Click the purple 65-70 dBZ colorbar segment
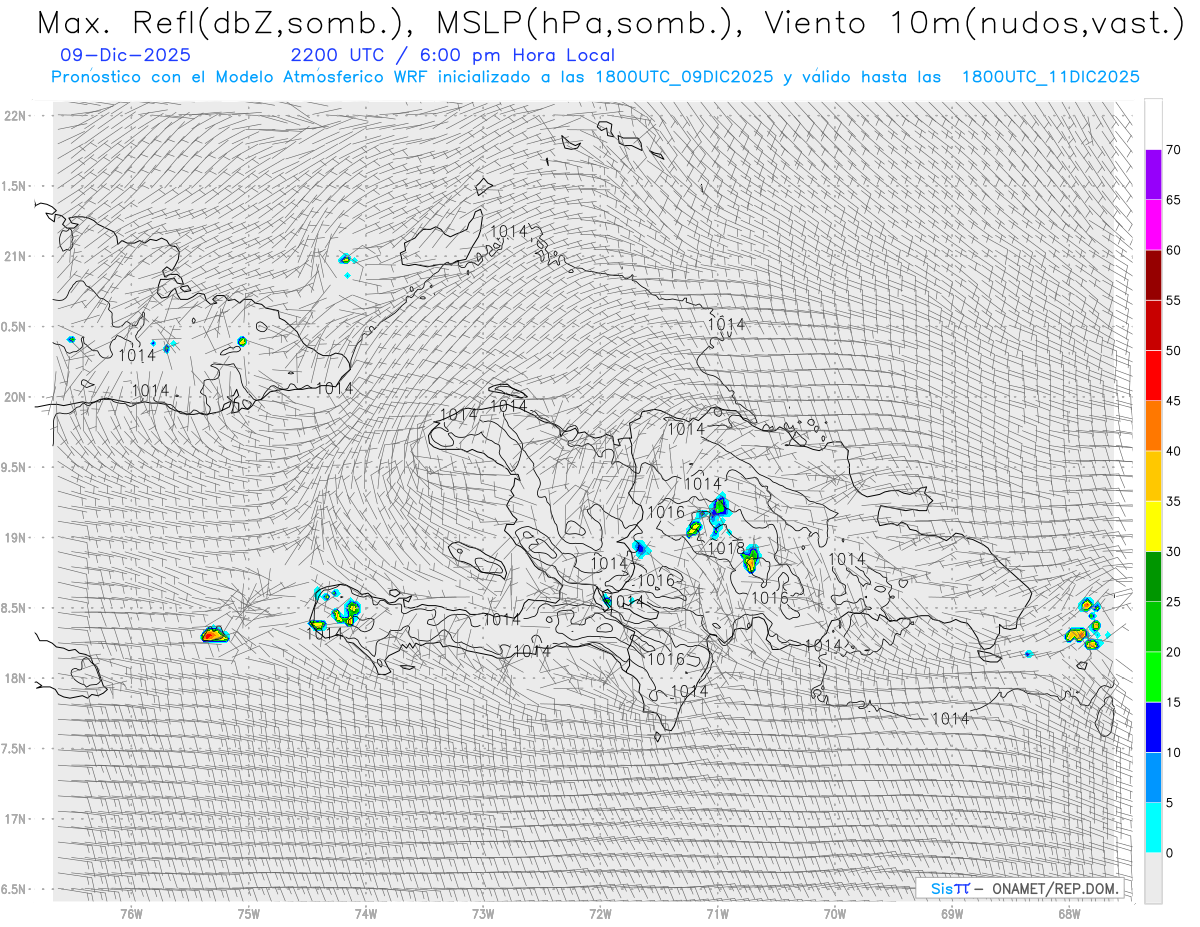The image size is (1200, 927). [1153, 175]
